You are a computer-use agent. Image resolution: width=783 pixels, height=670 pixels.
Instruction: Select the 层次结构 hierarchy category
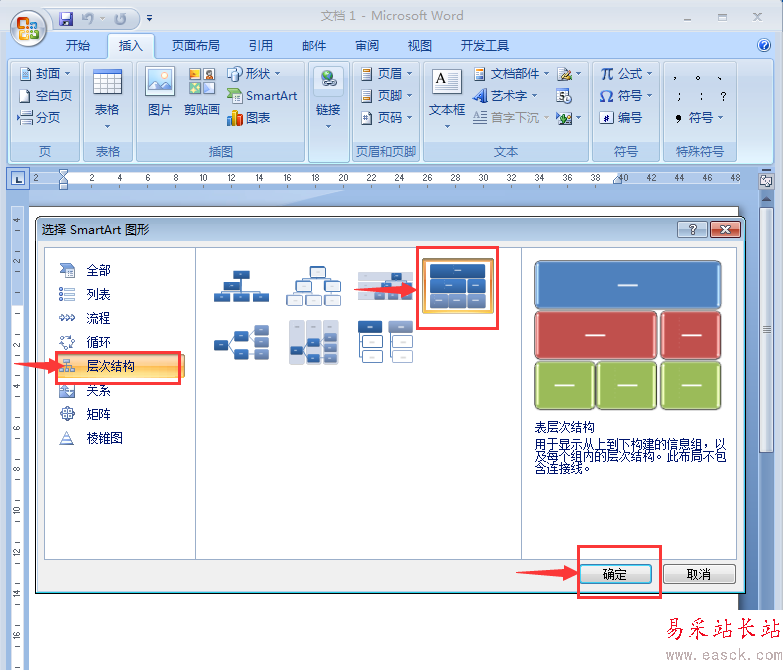tap(120, 366)
